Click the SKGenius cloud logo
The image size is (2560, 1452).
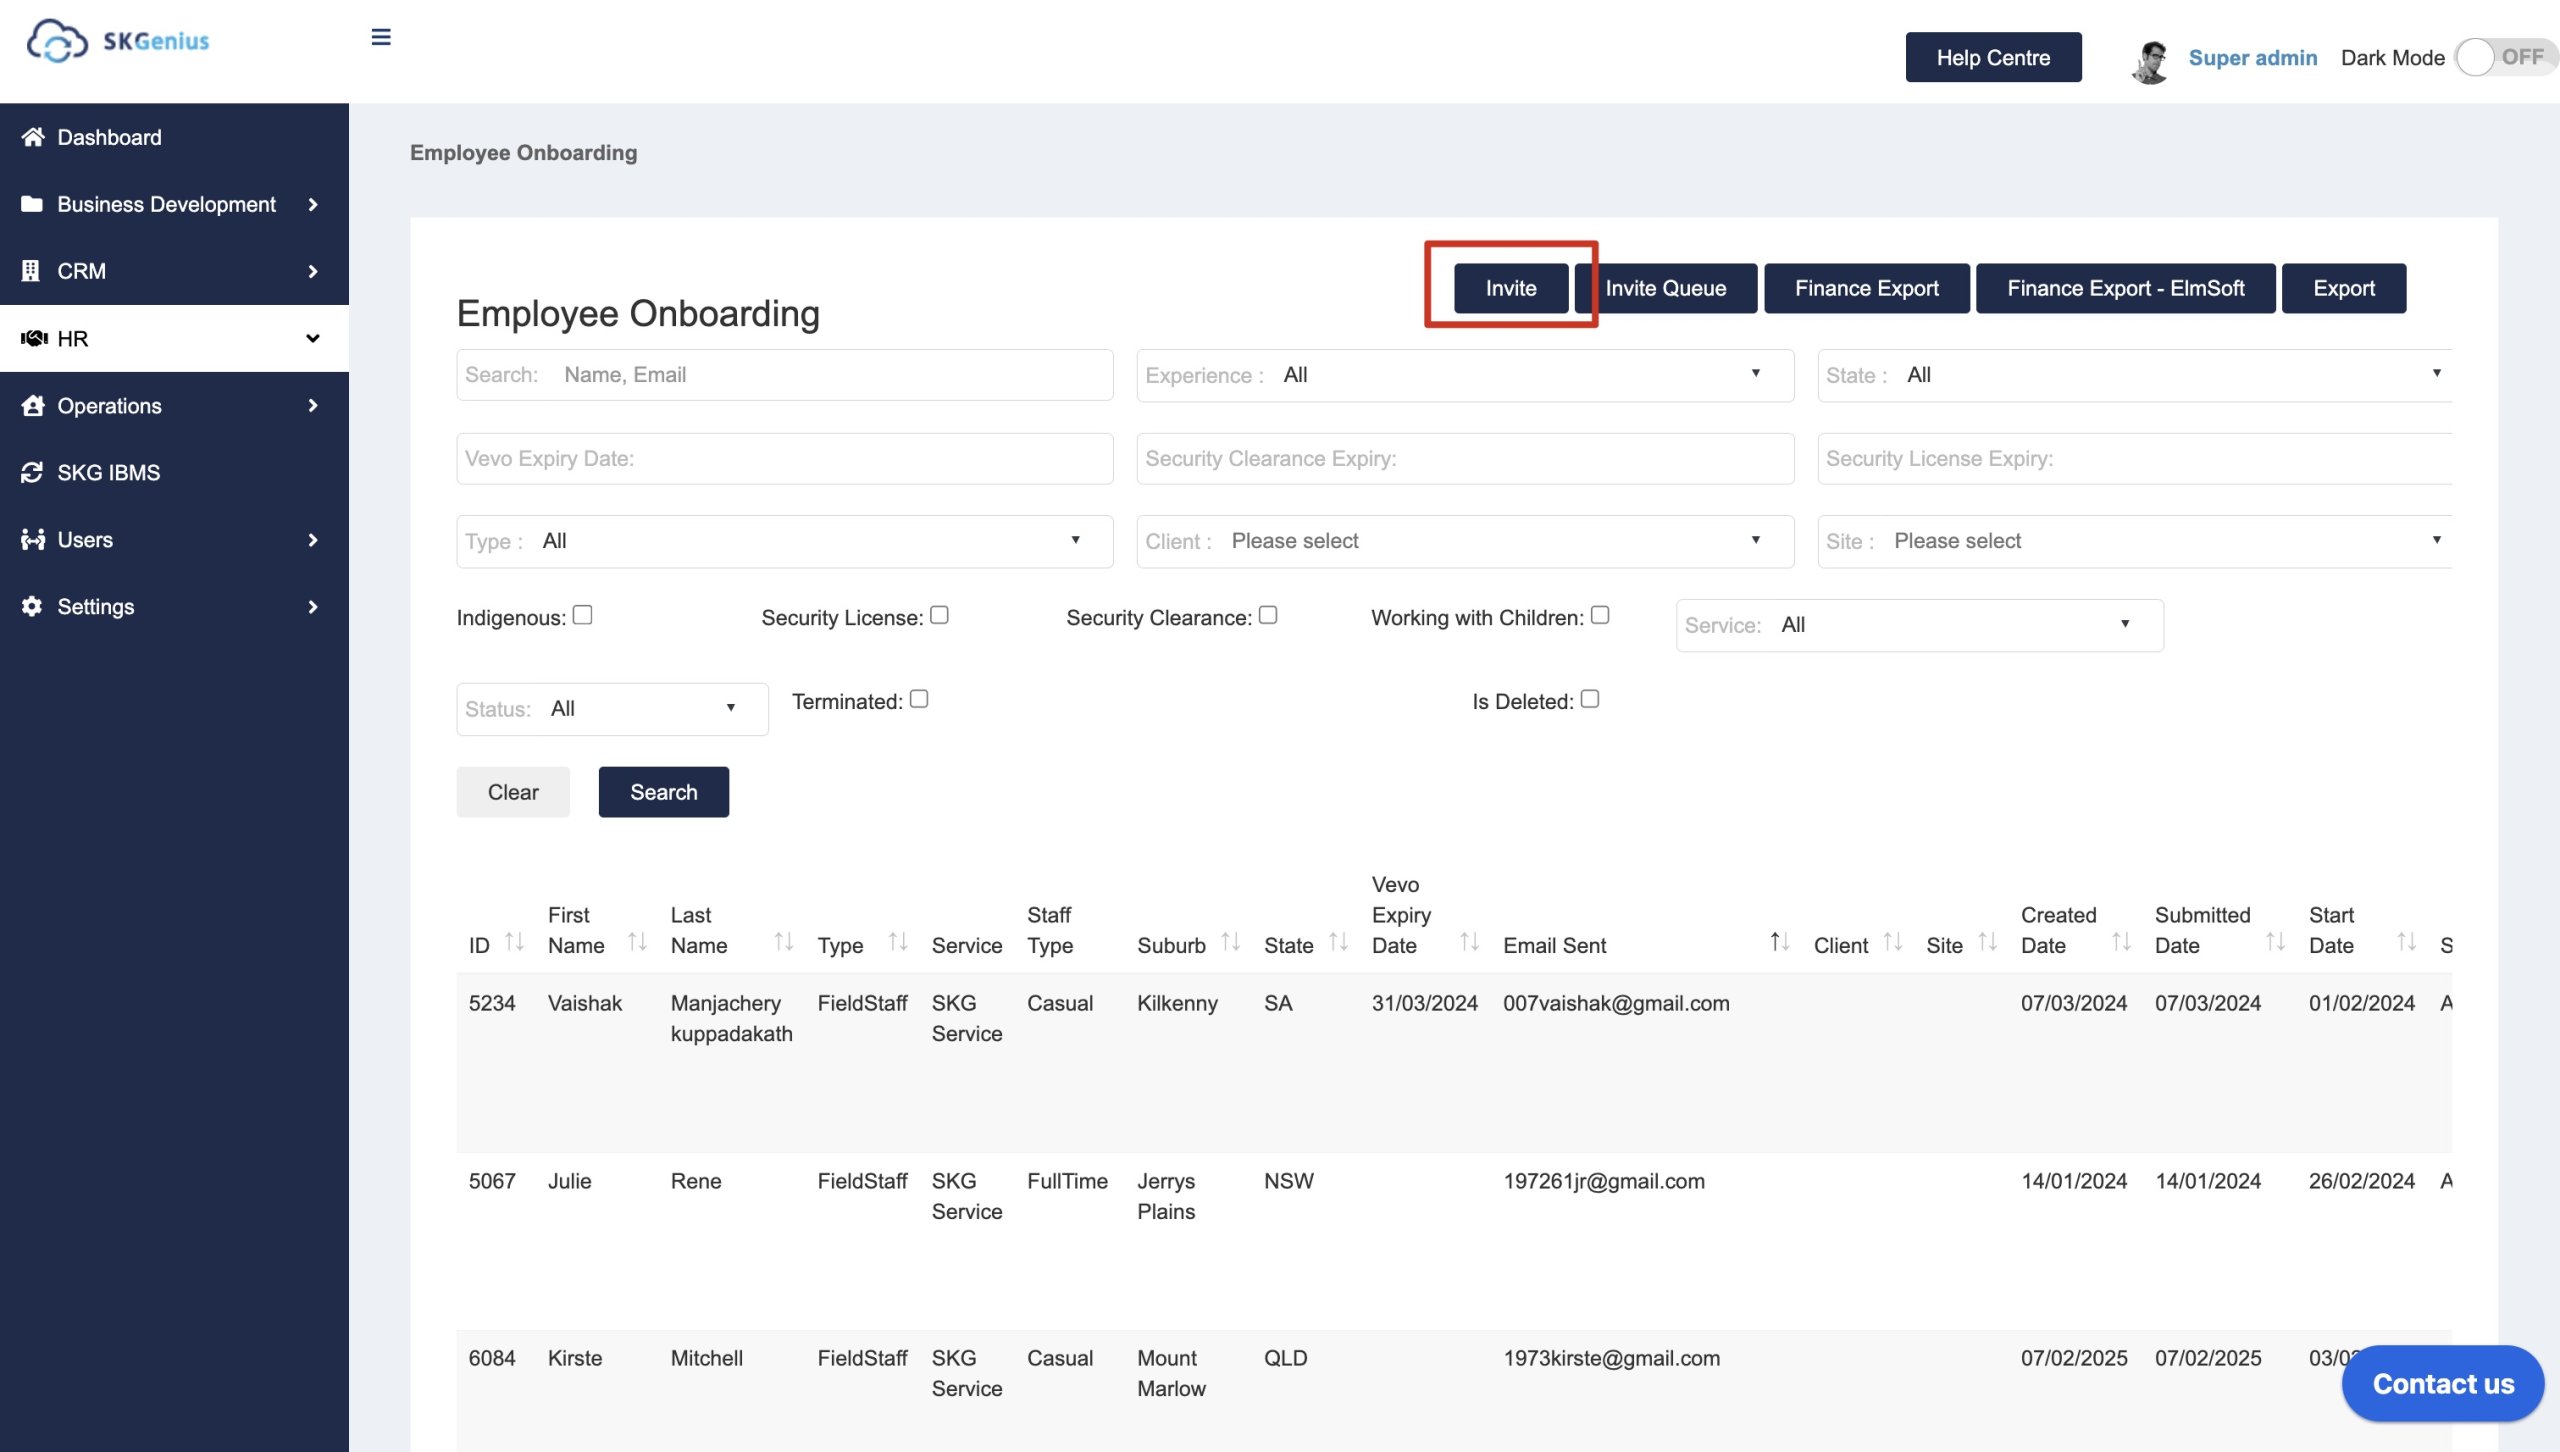point(57,41)
